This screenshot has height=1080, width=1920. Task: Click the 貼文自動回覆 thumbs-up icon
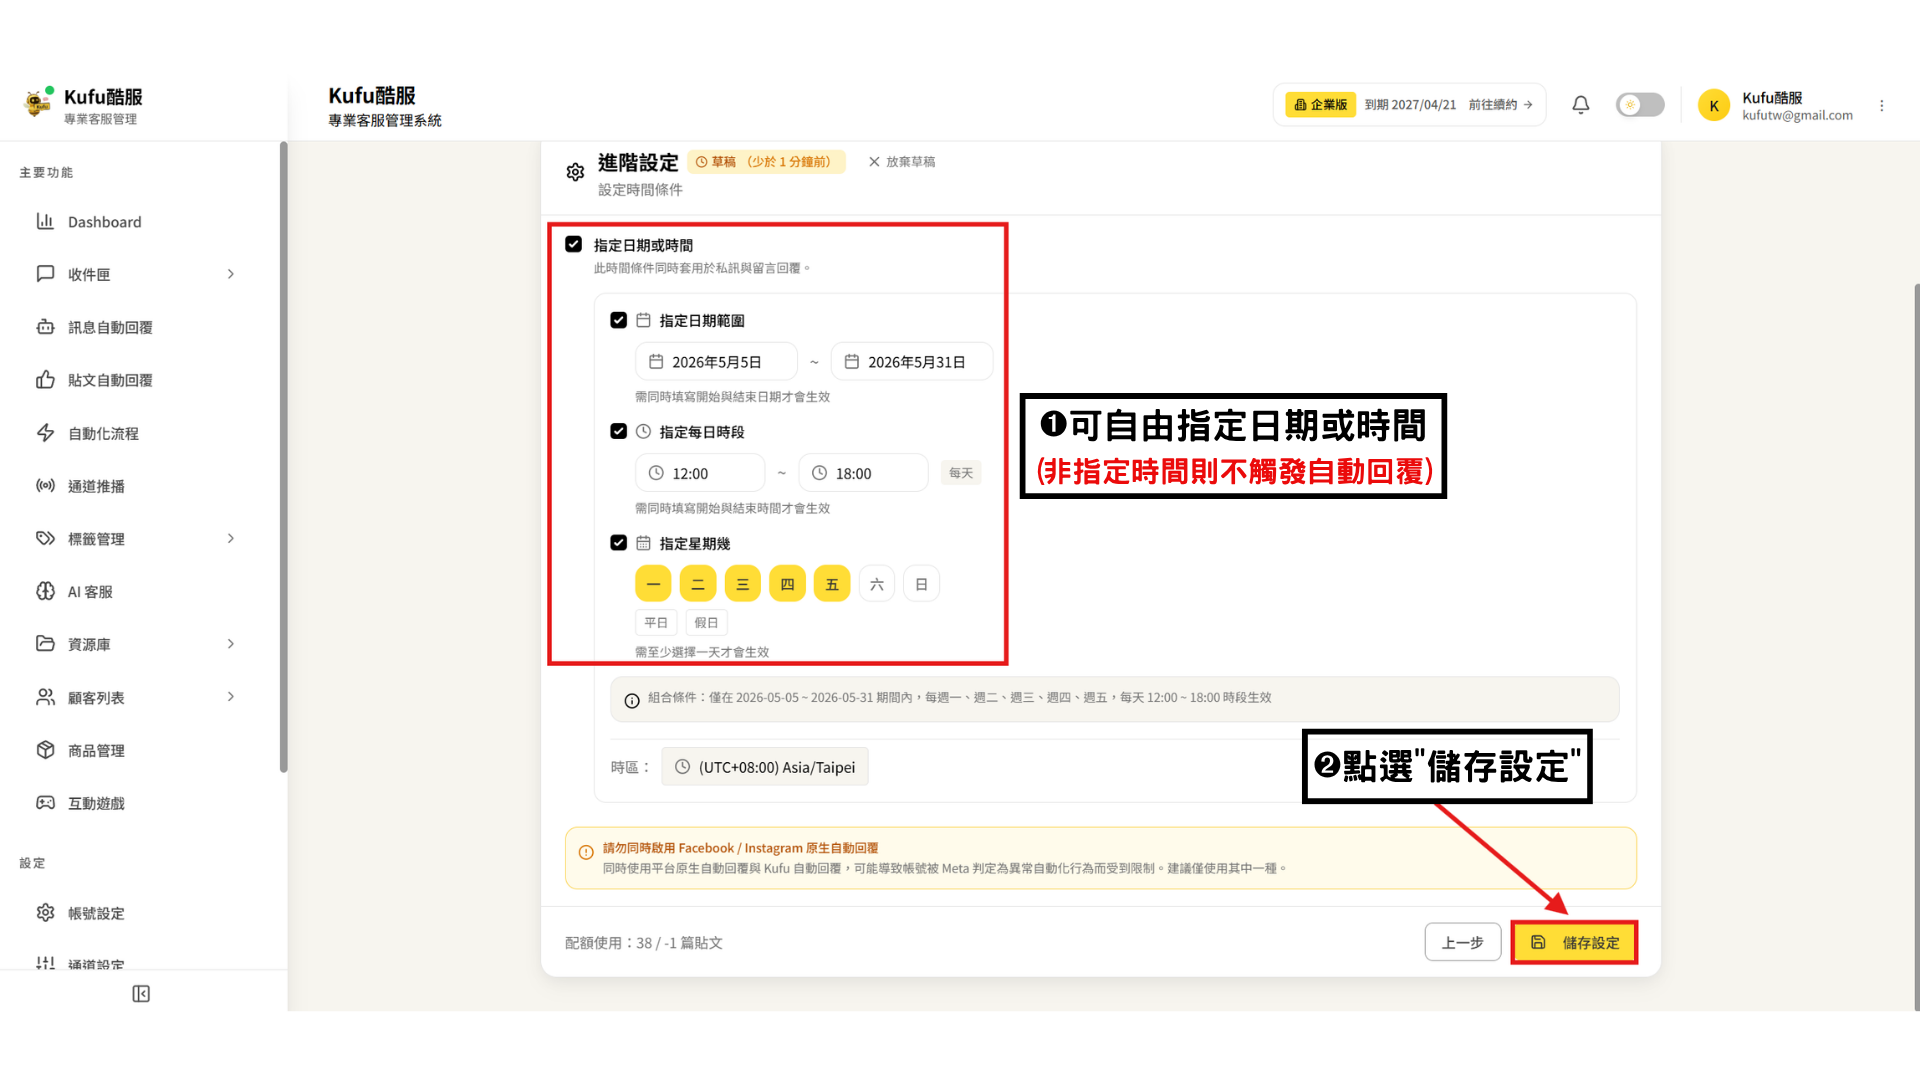[x=45, y=380]
